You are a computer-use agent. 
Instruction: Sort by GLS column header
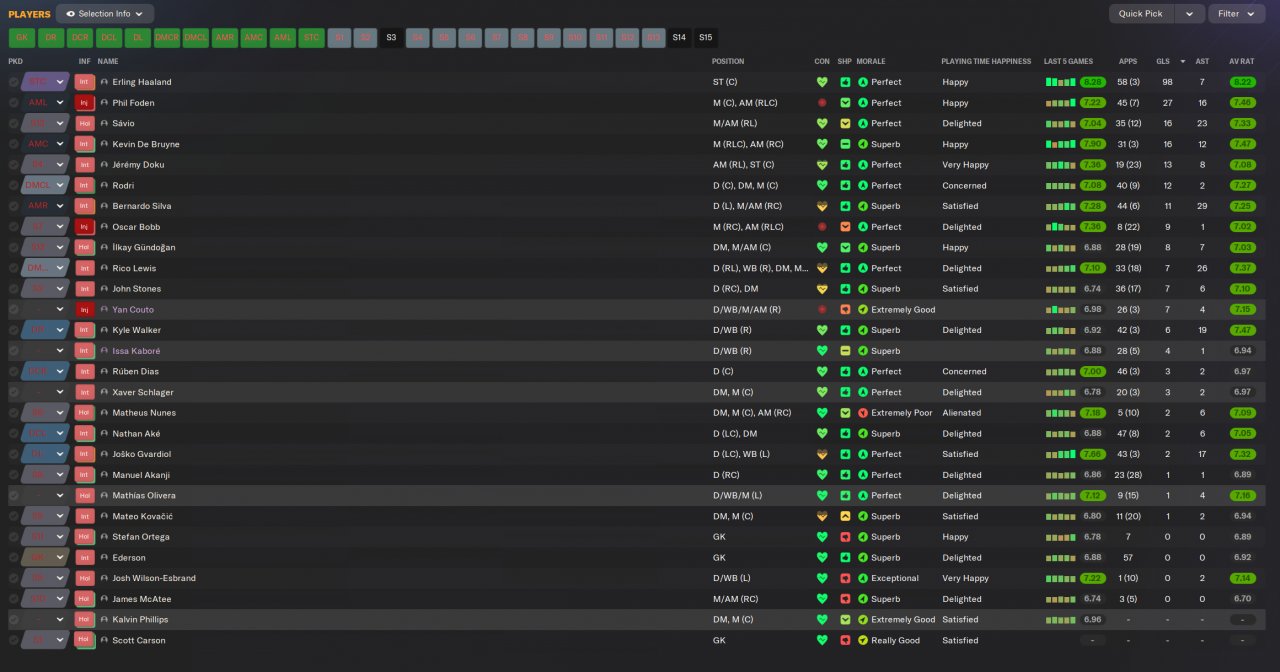1163,61
